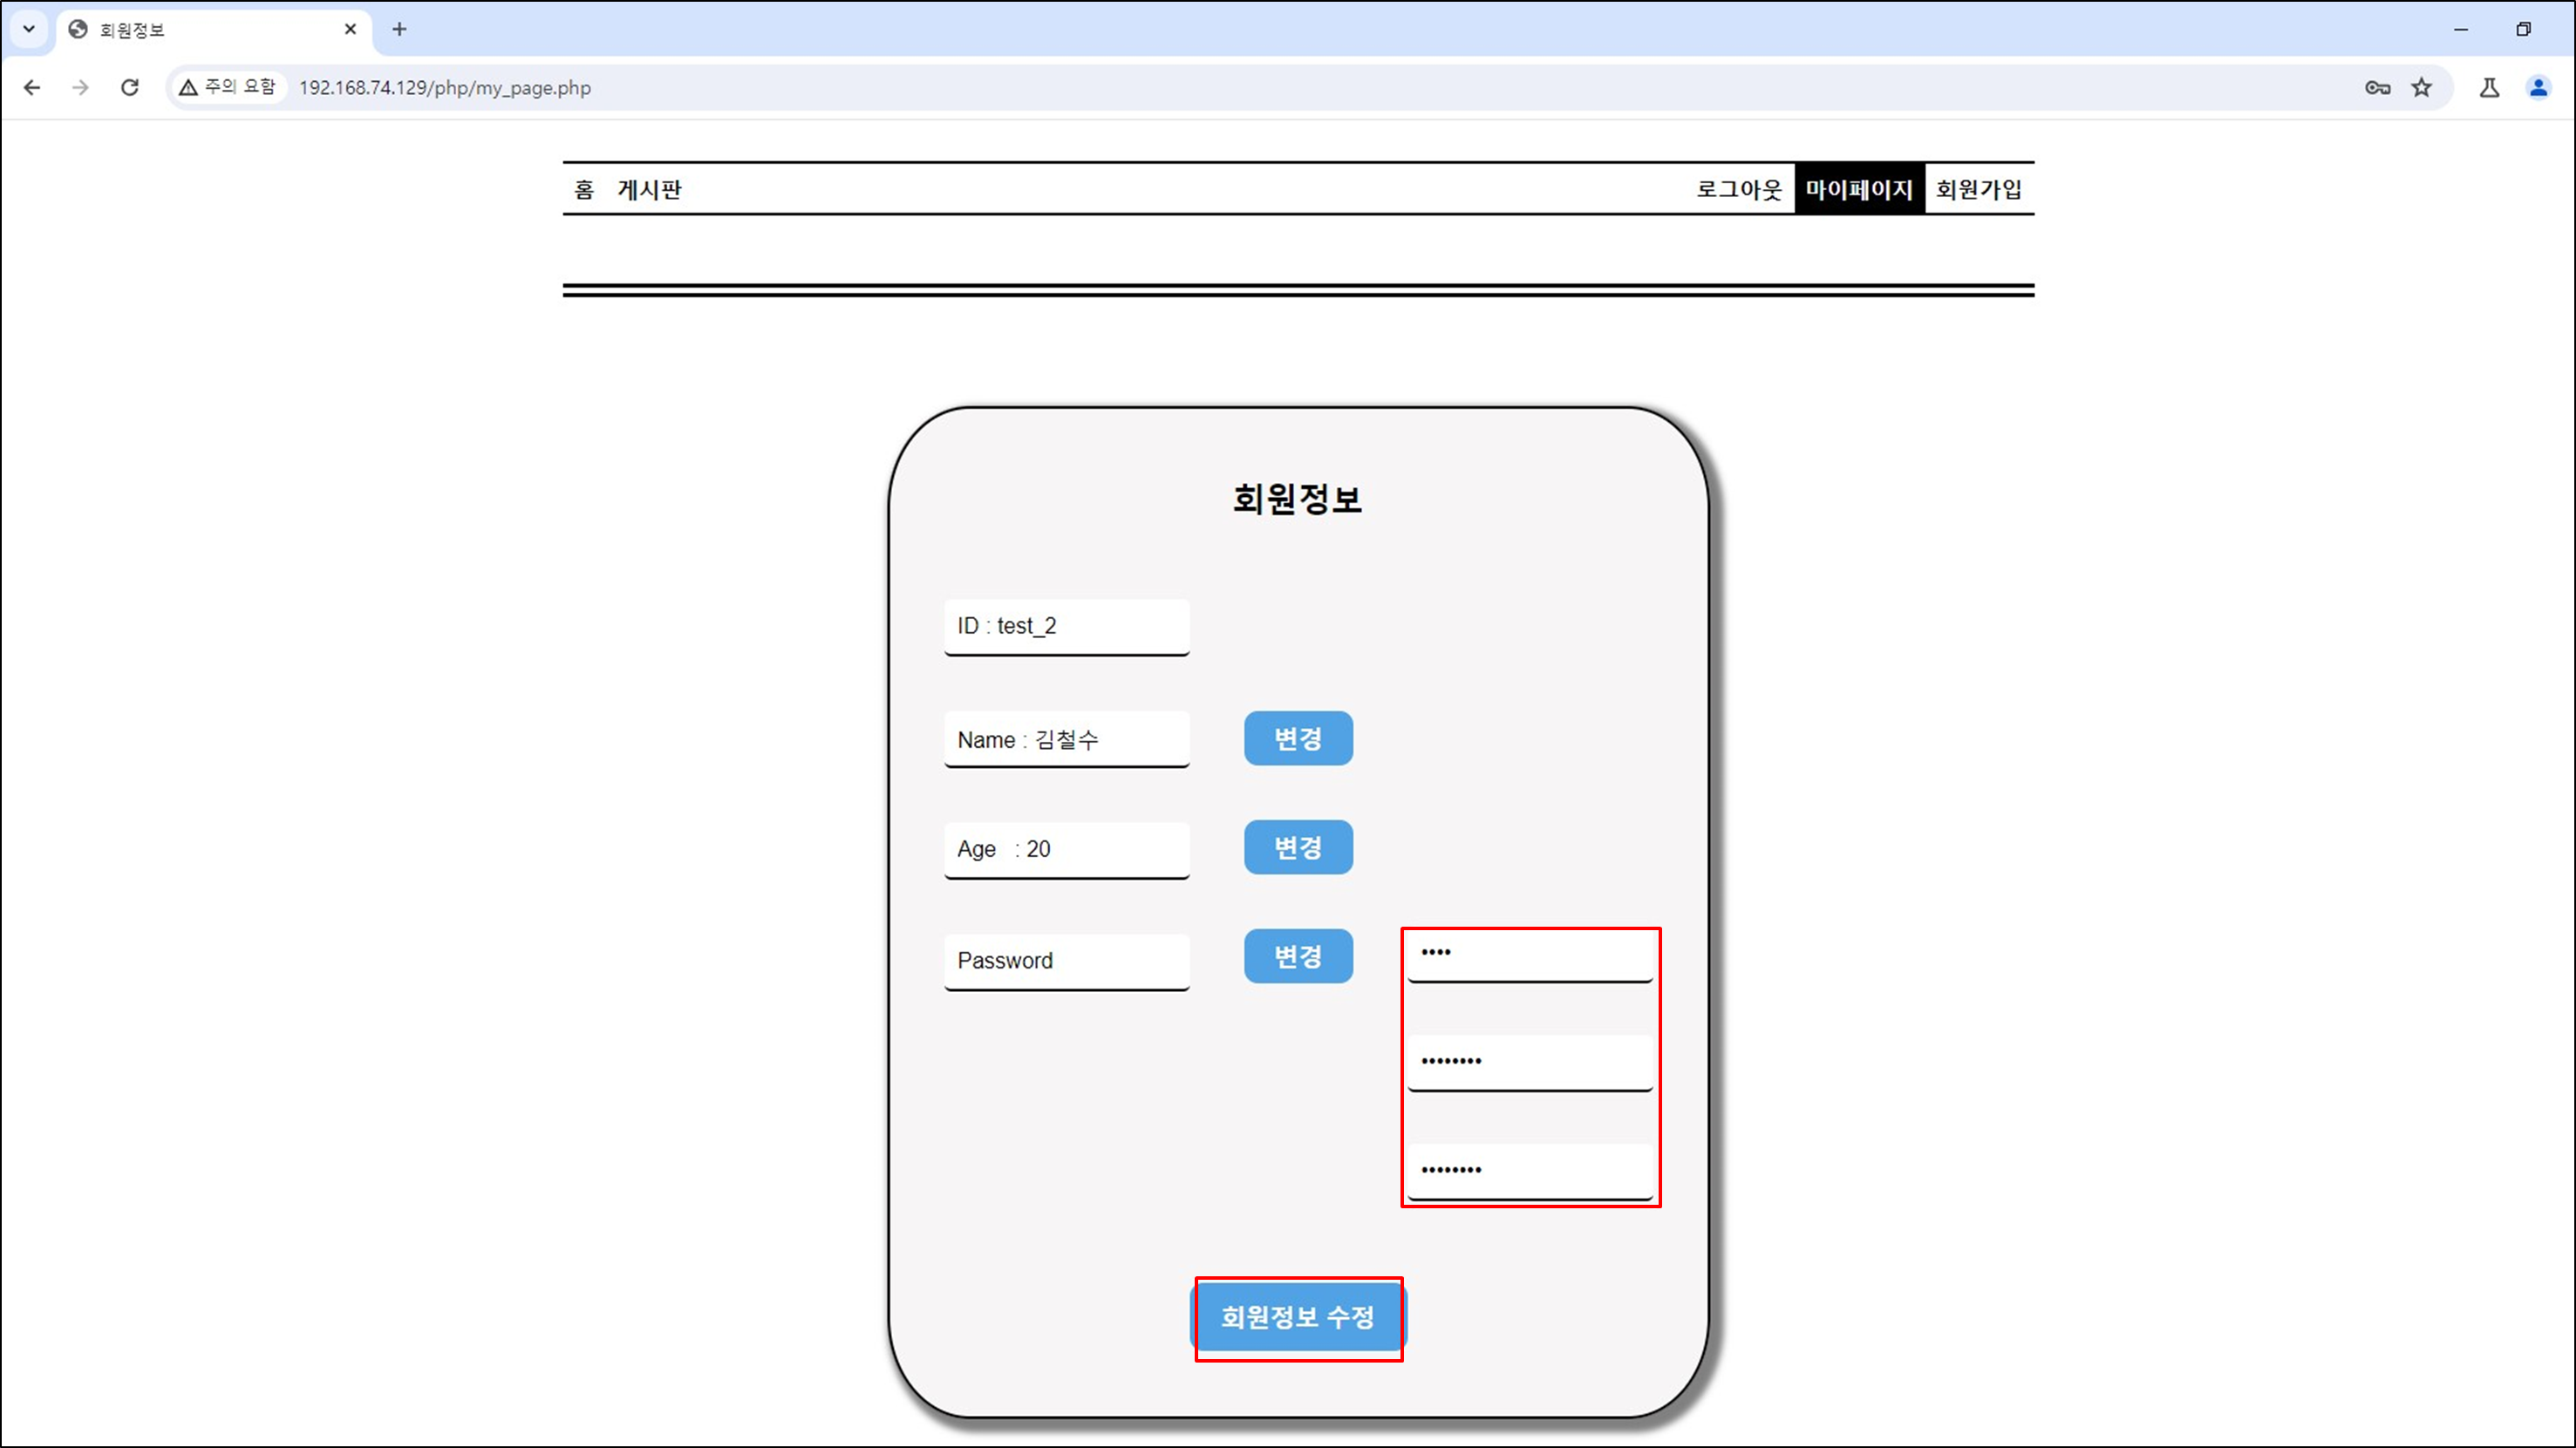Click 변경 button next to Name
Screen dimensions: 2576x1448
1298,738
